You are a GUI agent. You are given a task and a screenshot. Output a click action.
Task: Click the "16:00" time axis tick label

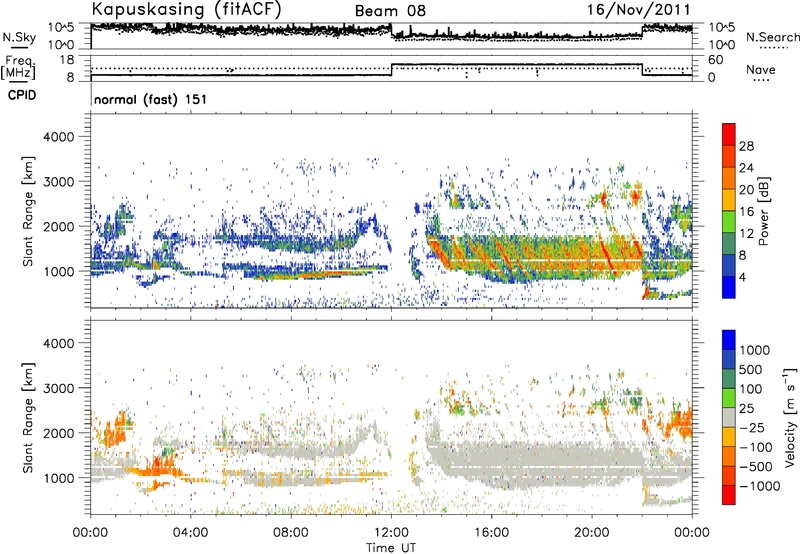coord(491,533)
